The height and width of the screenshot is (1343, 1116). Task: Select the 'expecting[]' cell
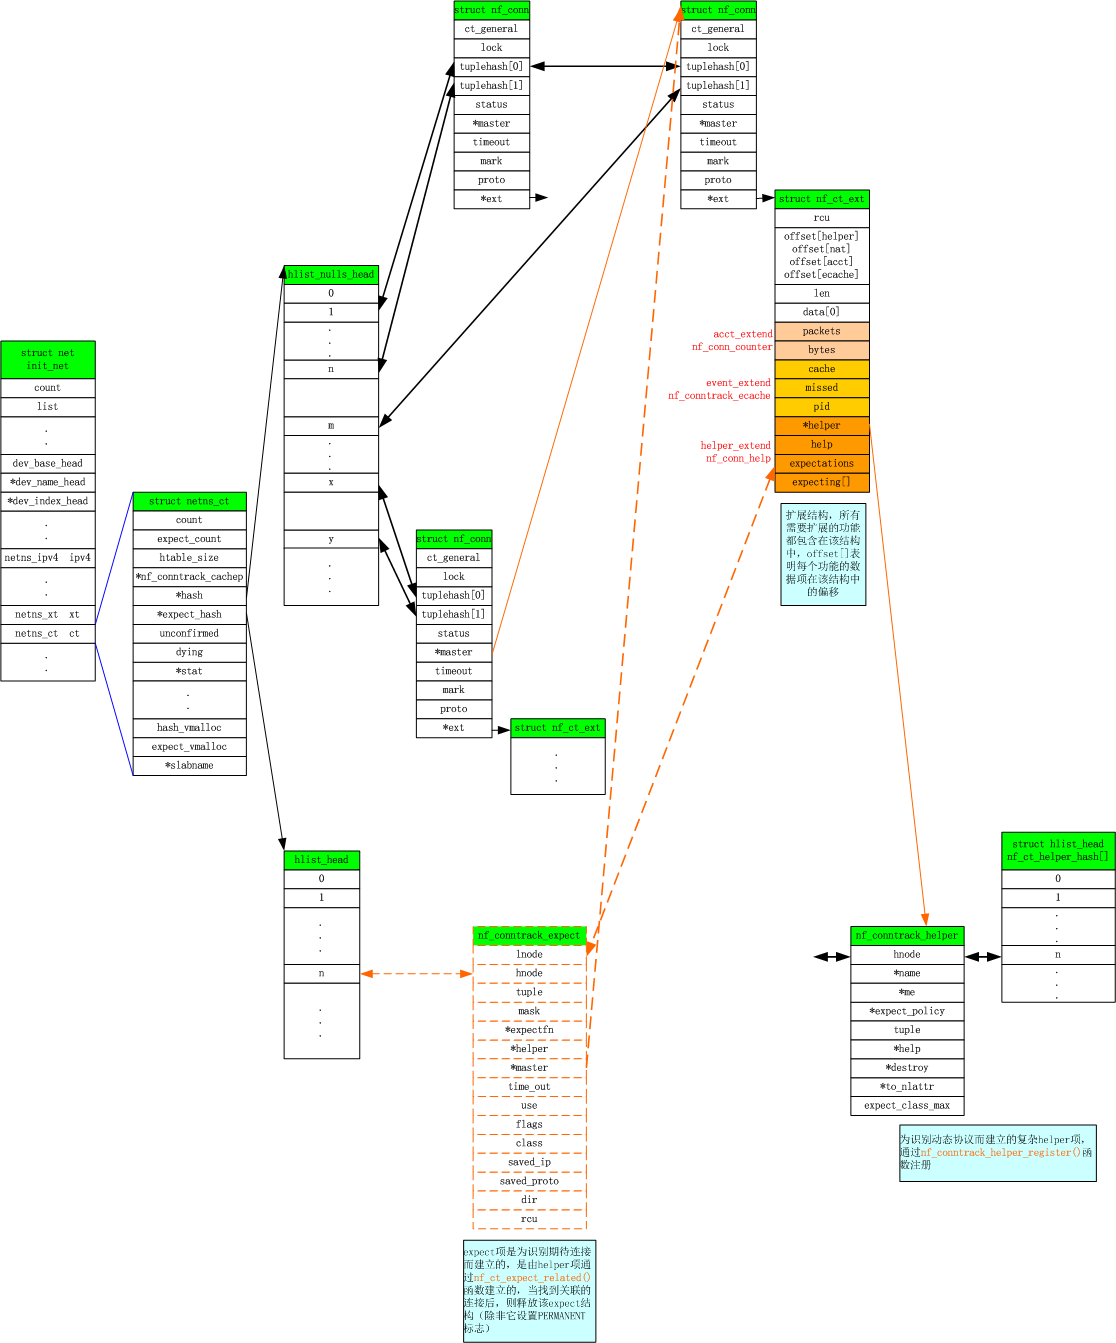[822, 483]
